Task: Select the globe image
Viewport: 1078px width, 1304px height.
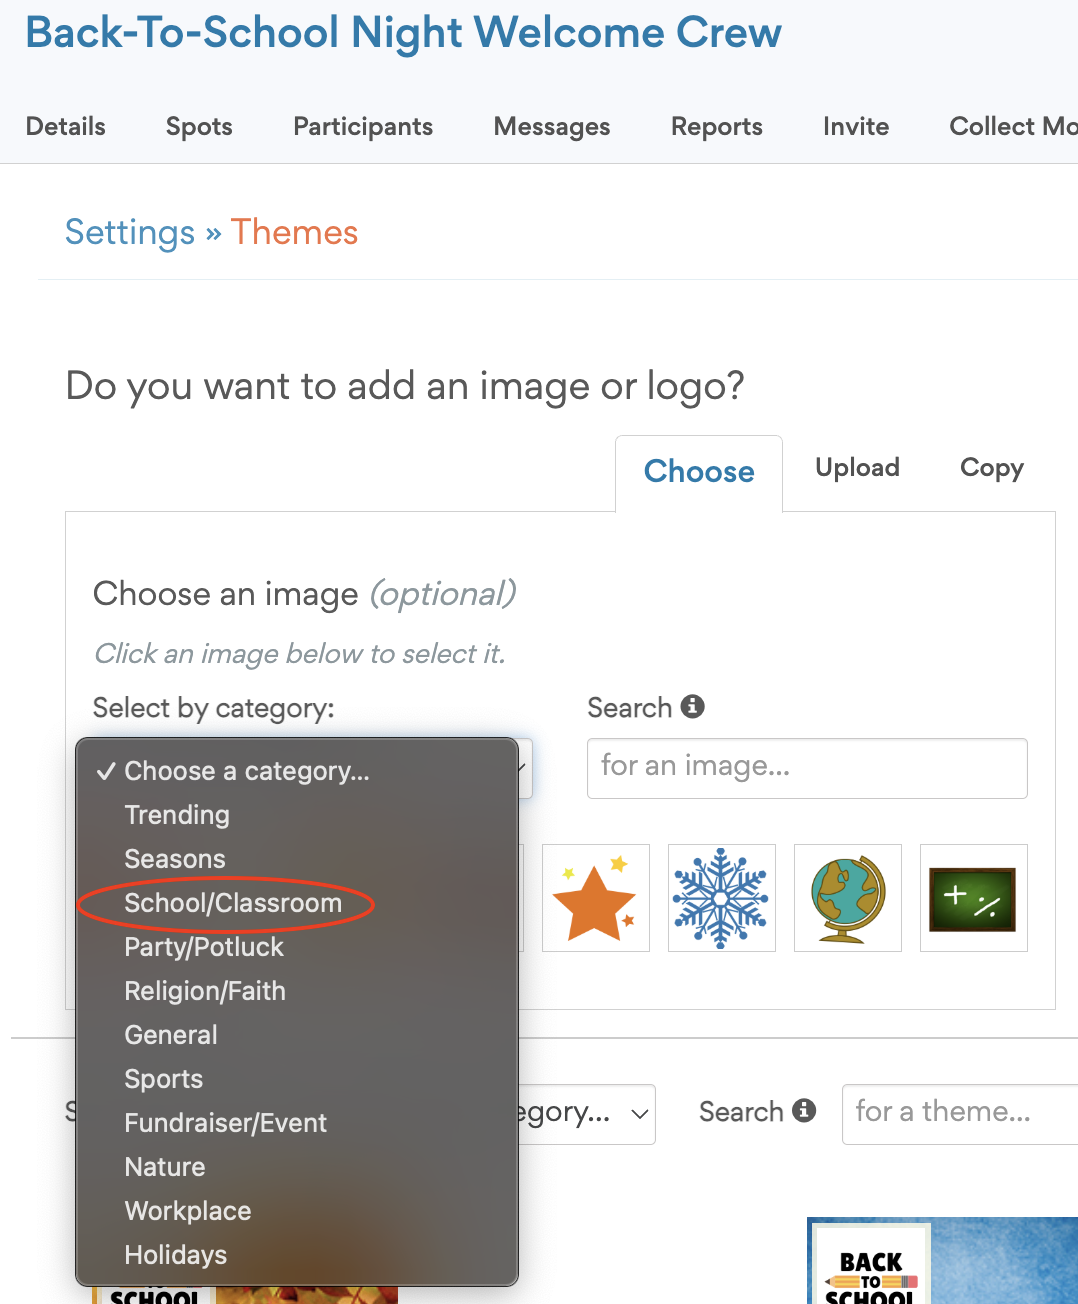Action: 848,897
